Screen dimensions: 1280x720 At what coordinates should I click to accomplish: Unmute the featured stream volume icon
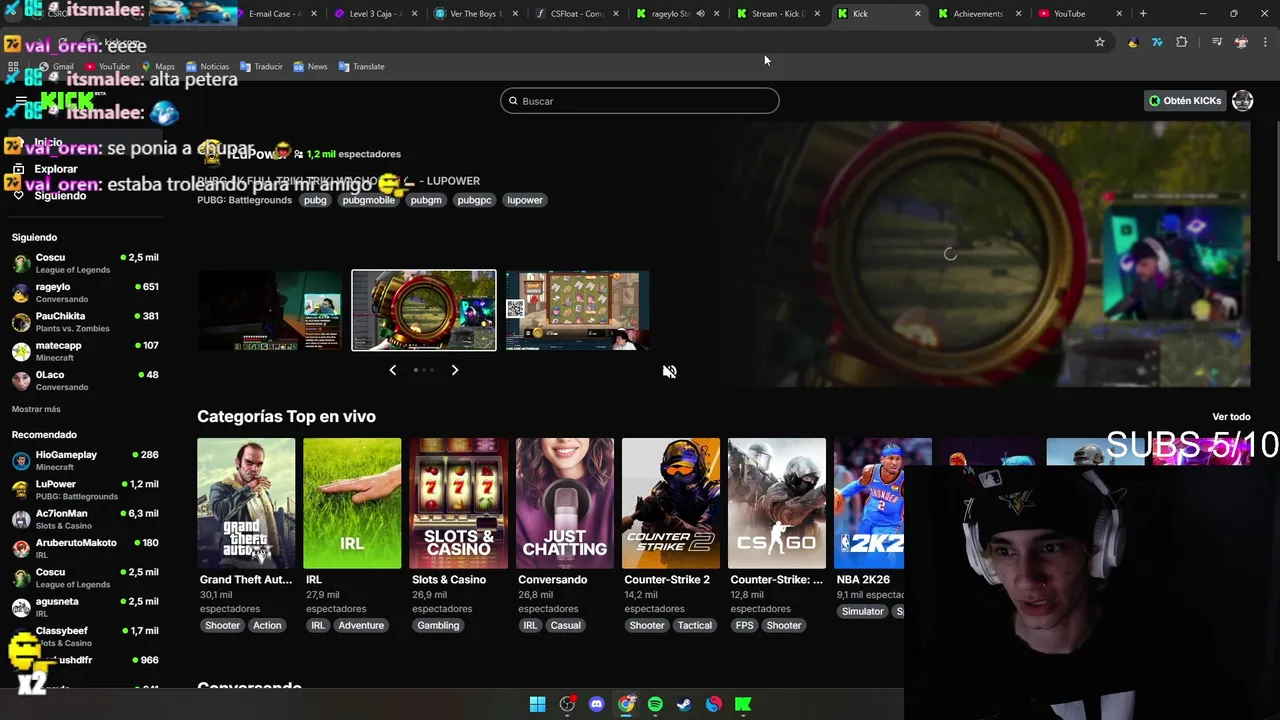click(x=669, y=371)
